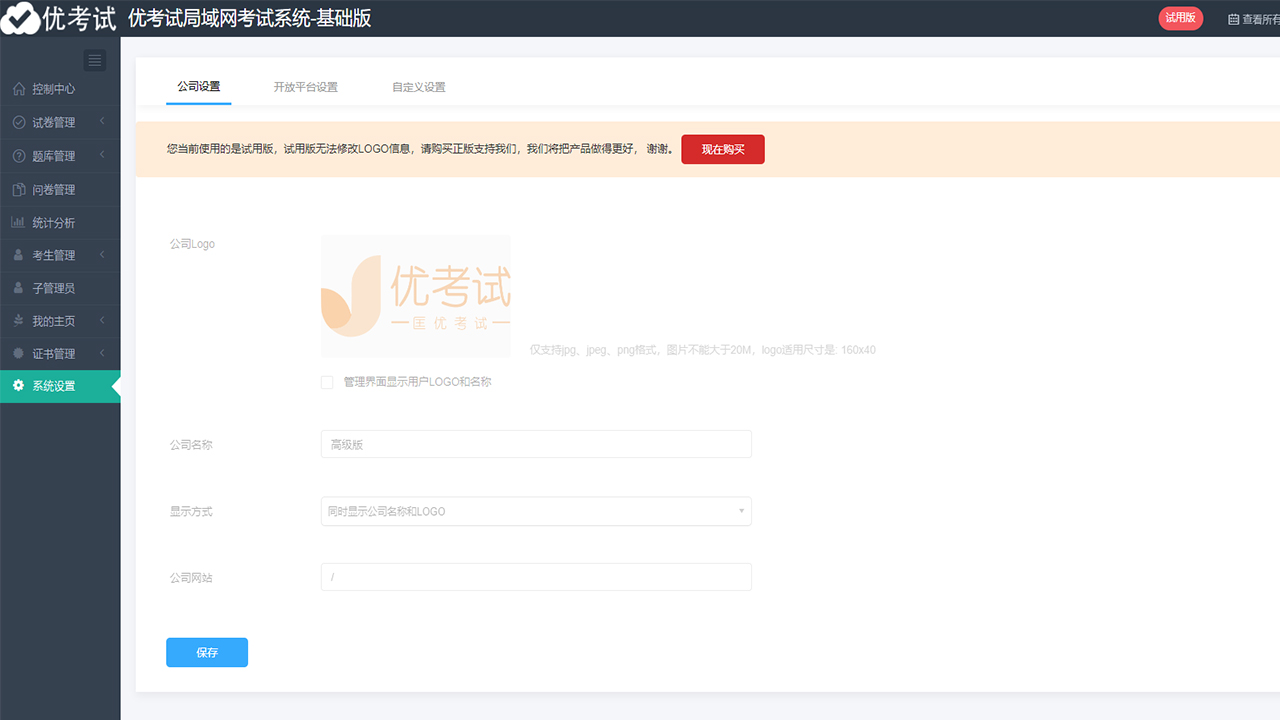Click the 保存 button

click(207, 652)
